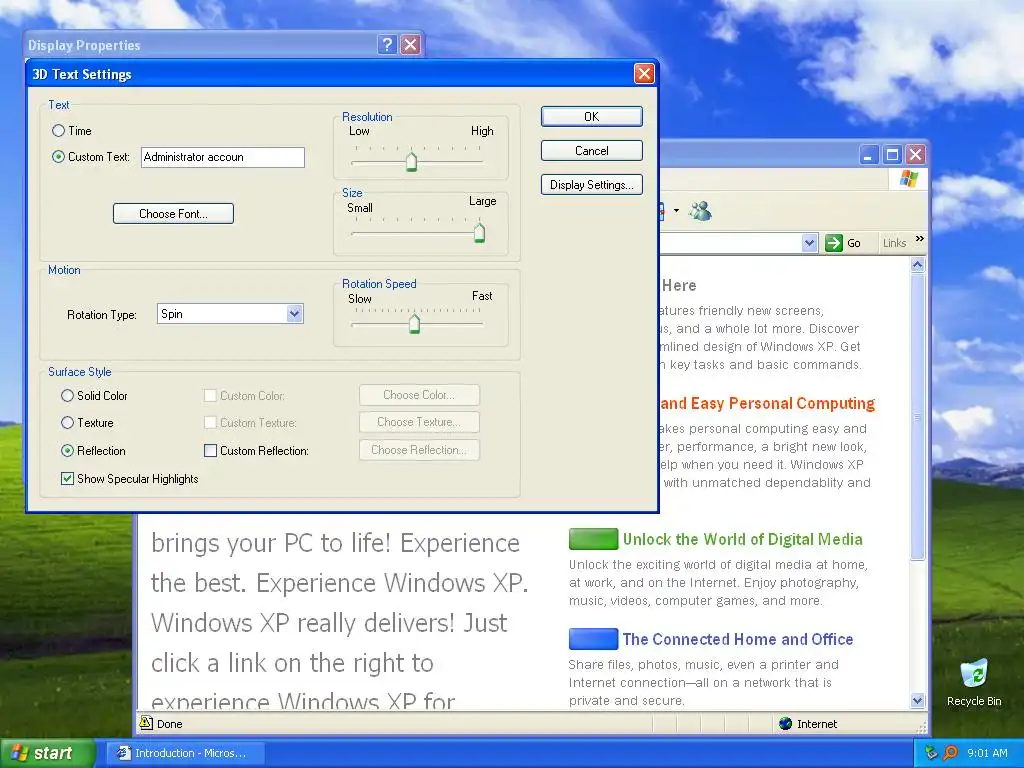Open the Easy Personal Computing heading link
Screen dimensions: 1024x768
tap(767, 404)
